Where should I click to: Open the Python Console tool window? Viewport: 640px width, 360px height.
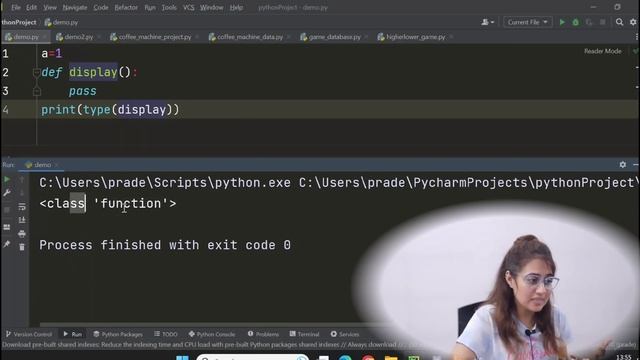pyautogui.click(x=212, y=334)
